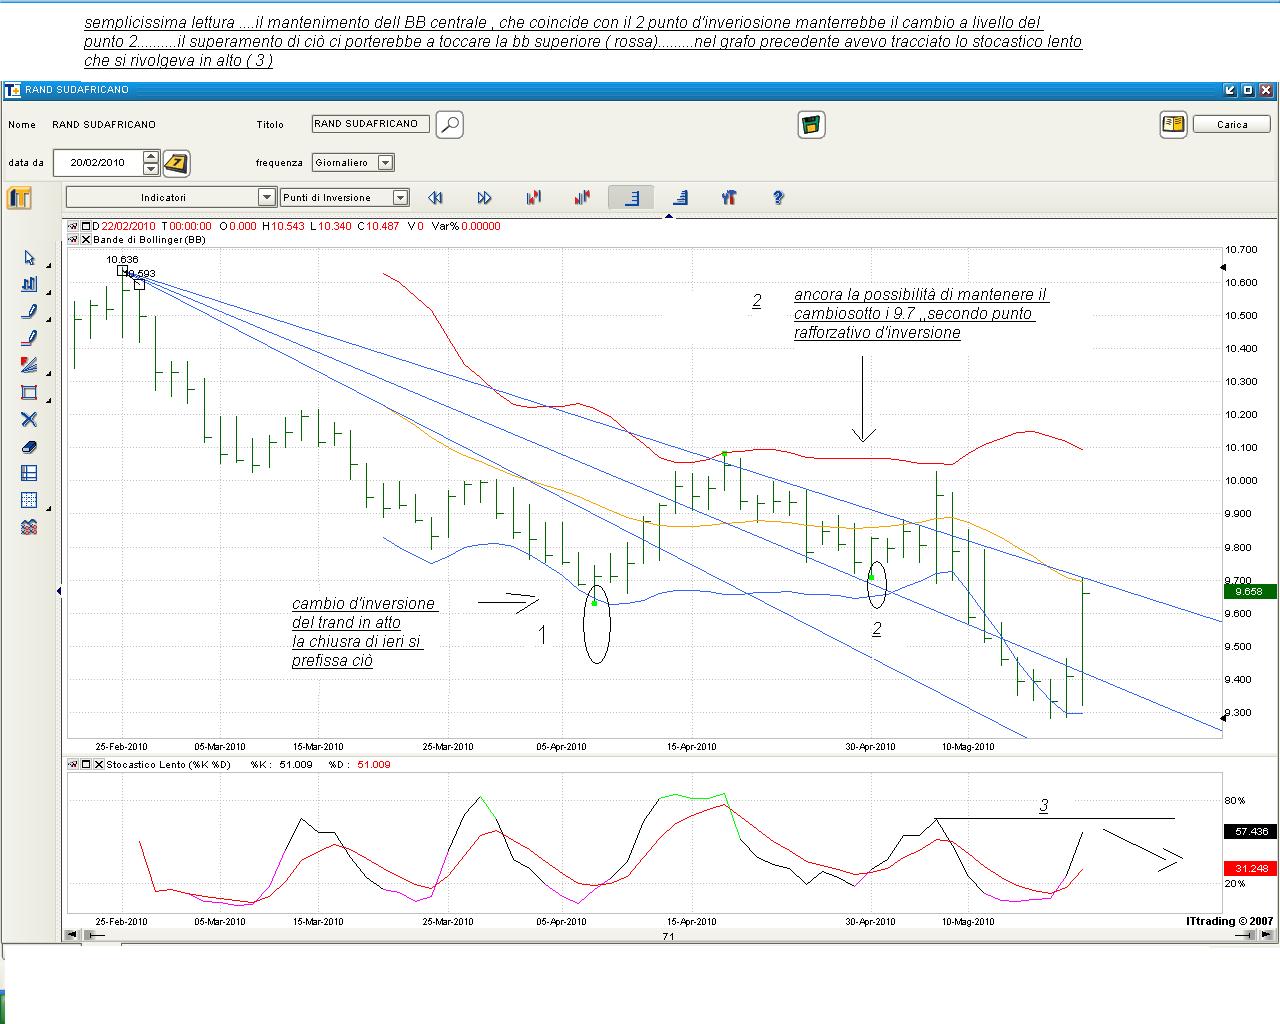This screenshot has height=1024, width=1280.
Task: Click the left panel collapse arrow on the chart edge
Action: [x=58, y=591]
